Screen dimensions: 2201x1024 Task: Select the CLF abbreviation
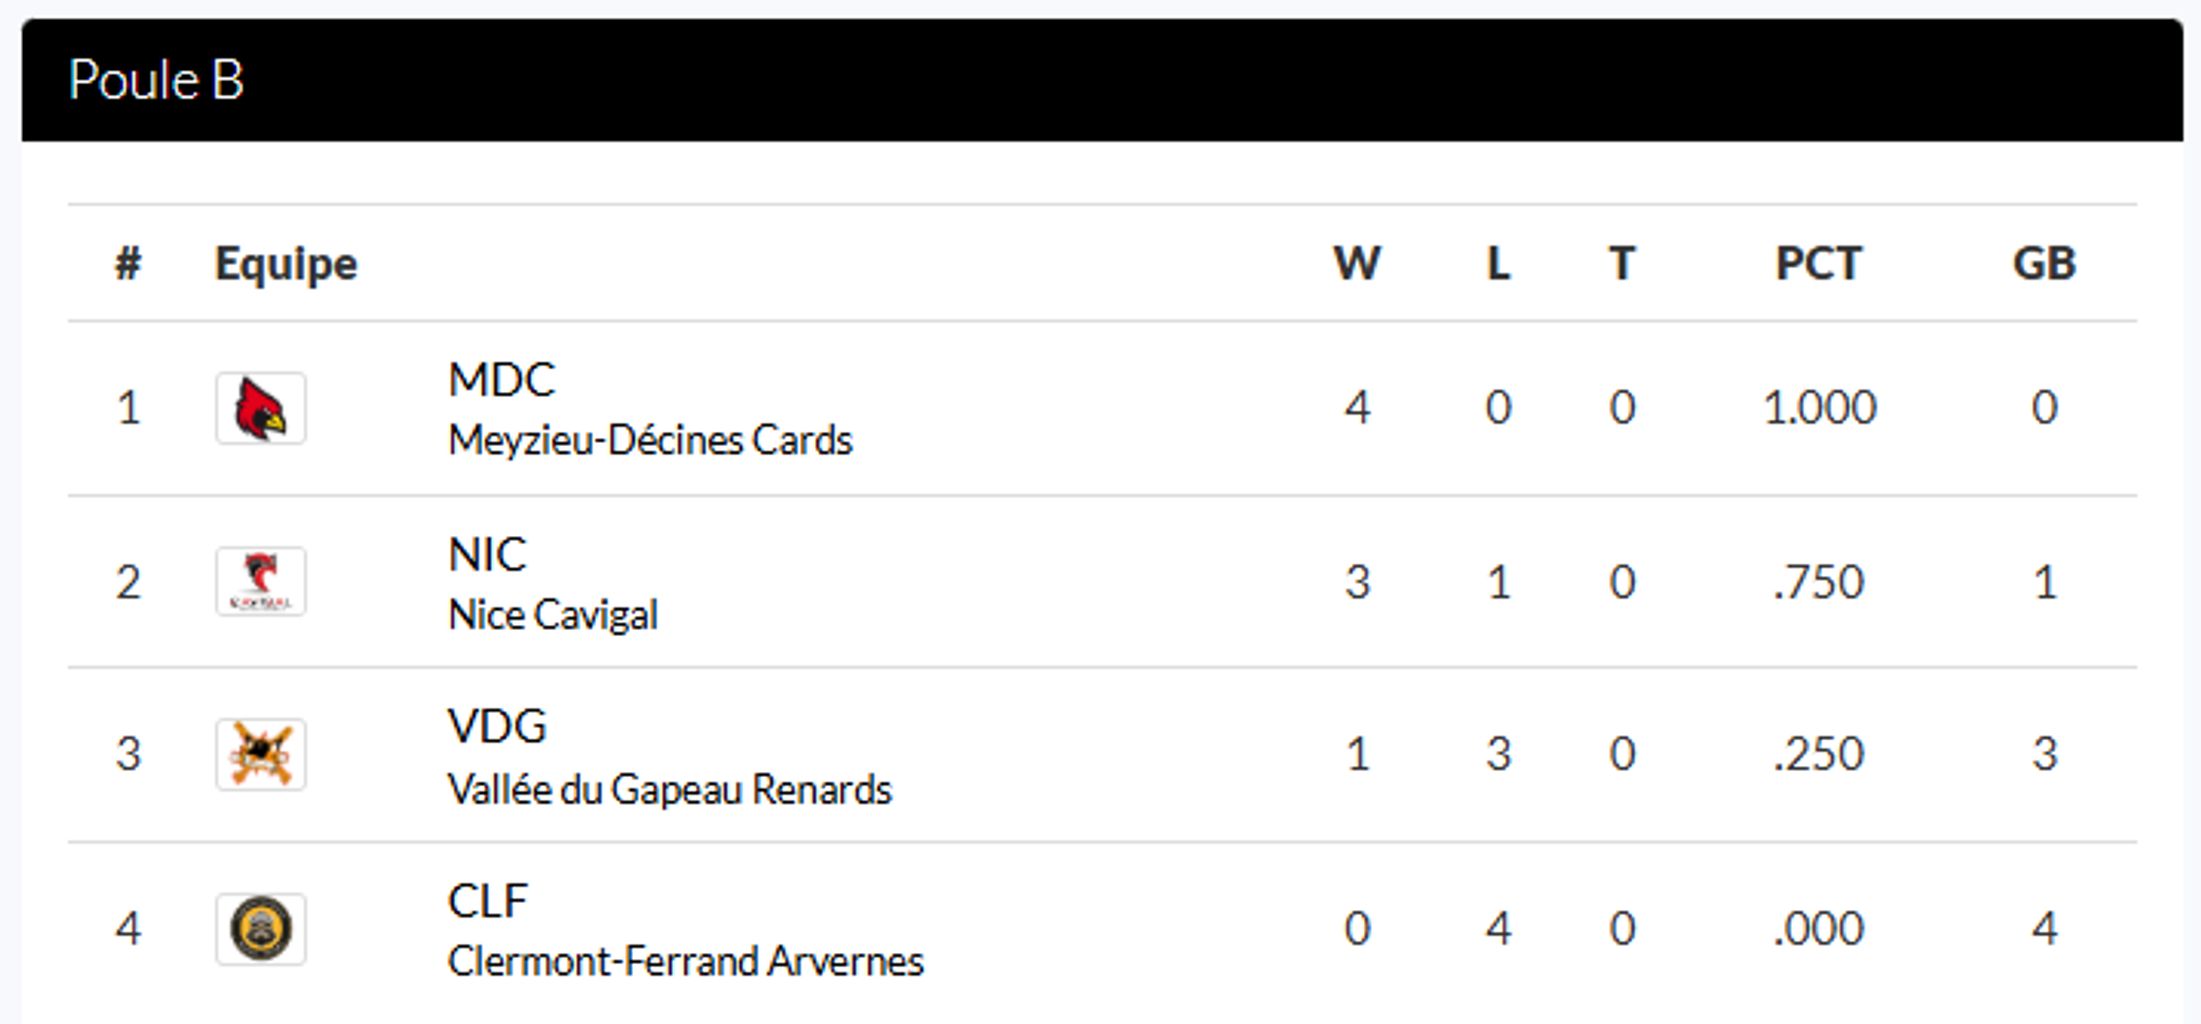tap(487, 900)
